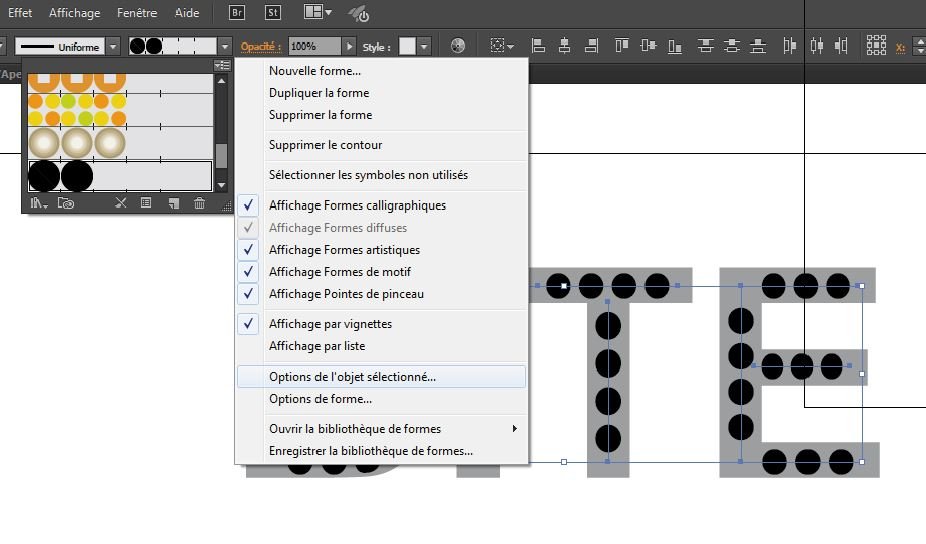The image size is (926, 544).
Task: Open the Fenêtre menu
Action: pos(137,13)
